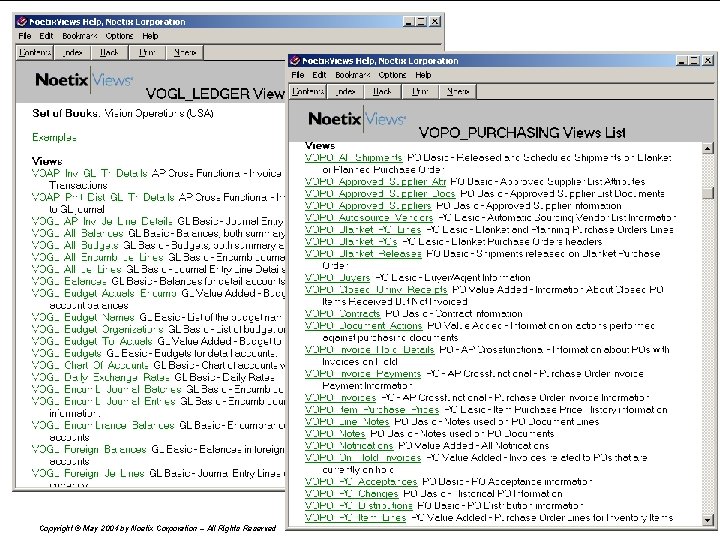720x540 pixels.
Task: Open VOGL_All_Balances link in ledger window
Action: (x=78, y=233)
